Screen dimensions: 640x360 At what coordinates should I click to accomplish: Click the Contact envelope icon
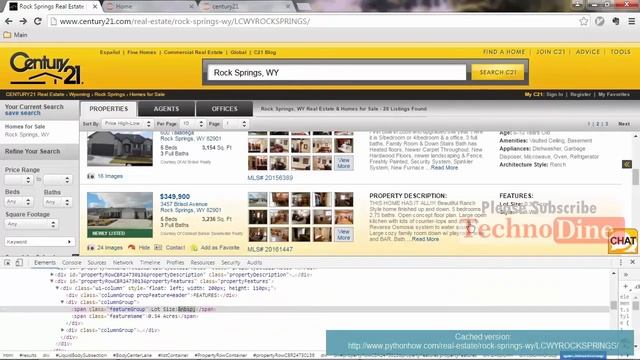point(158,247)
